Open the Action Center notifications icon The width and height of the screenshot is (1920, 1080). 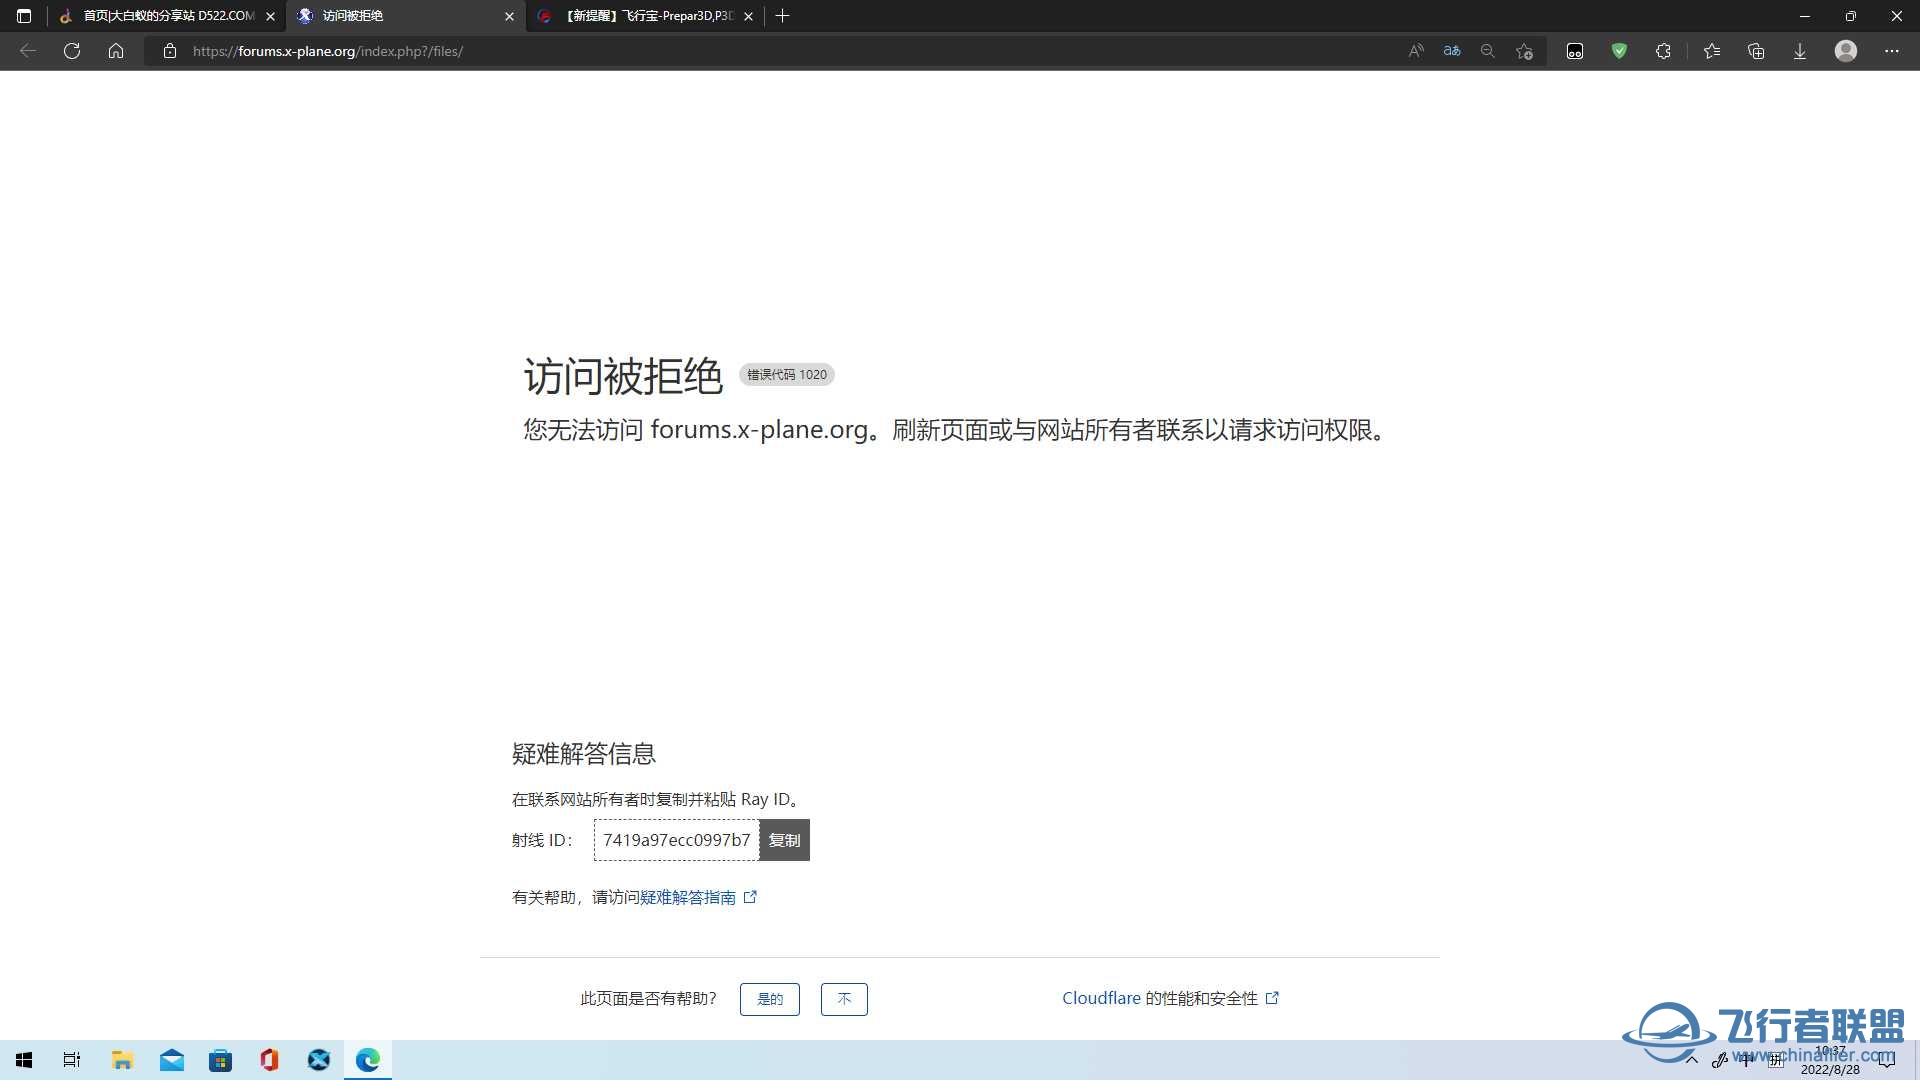(1887, 1060)
